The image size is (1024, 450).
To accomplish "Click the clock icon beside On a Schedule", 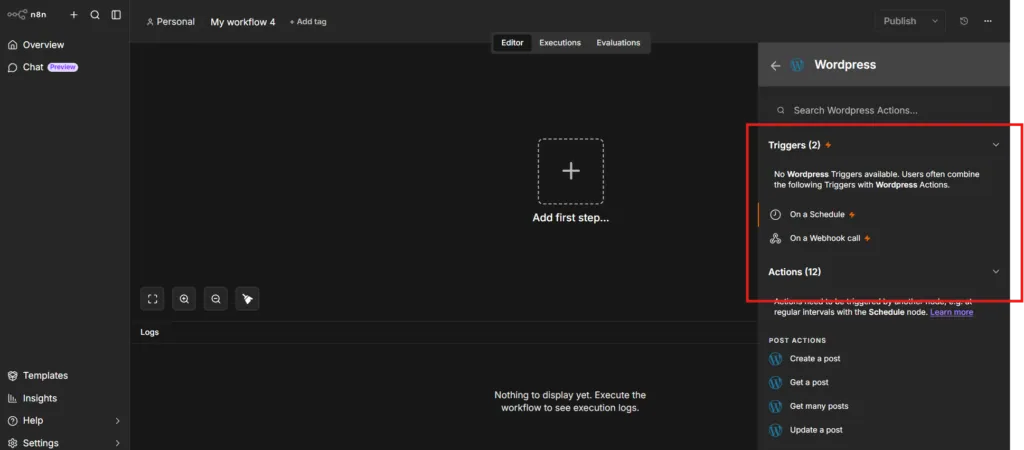I will coord(775,214).
